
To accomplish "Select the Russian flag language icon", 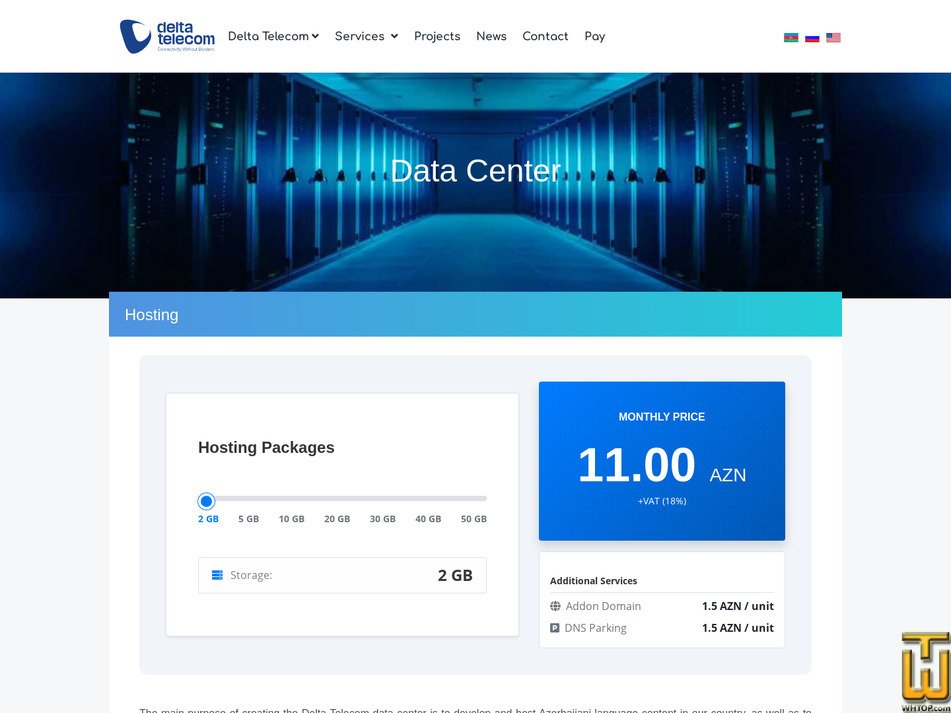I will pos(812,38).
